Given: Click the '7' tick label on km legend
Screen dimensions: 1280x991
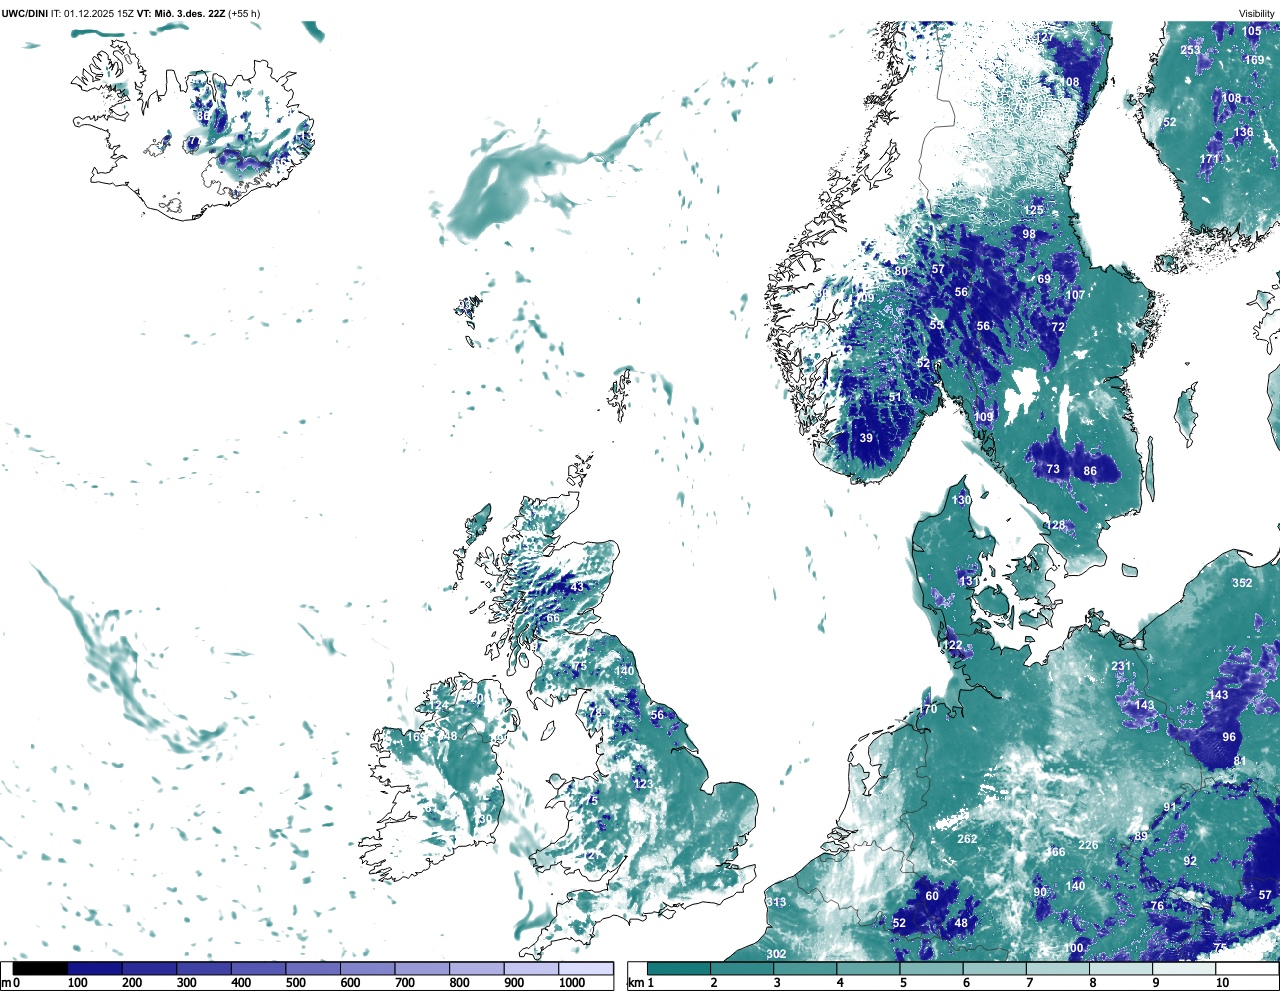Looking at the screenshot, I should (1029, 983).
